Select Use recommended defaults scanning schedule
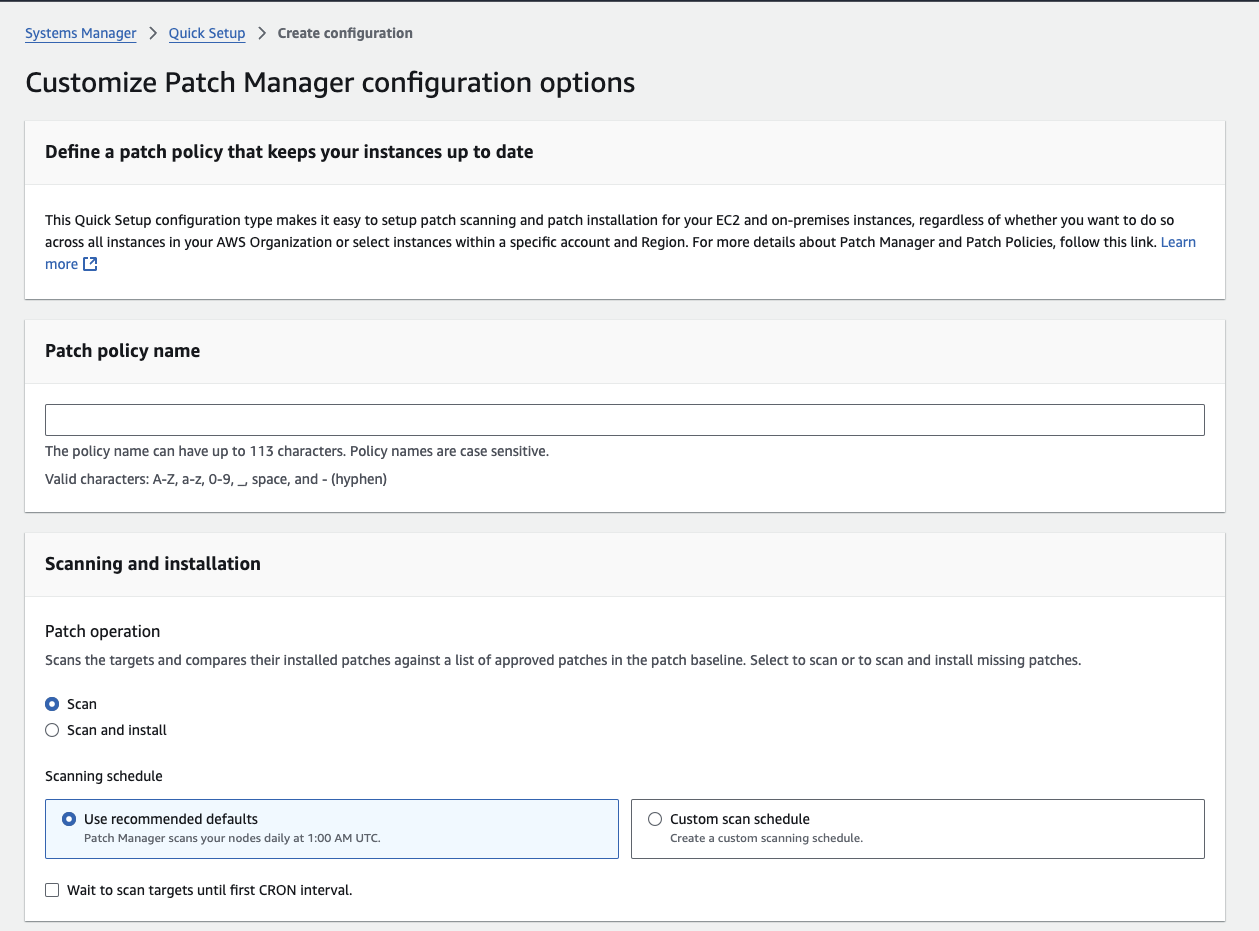The height and width of the screenshot is (931, 1259). point(332,828)
